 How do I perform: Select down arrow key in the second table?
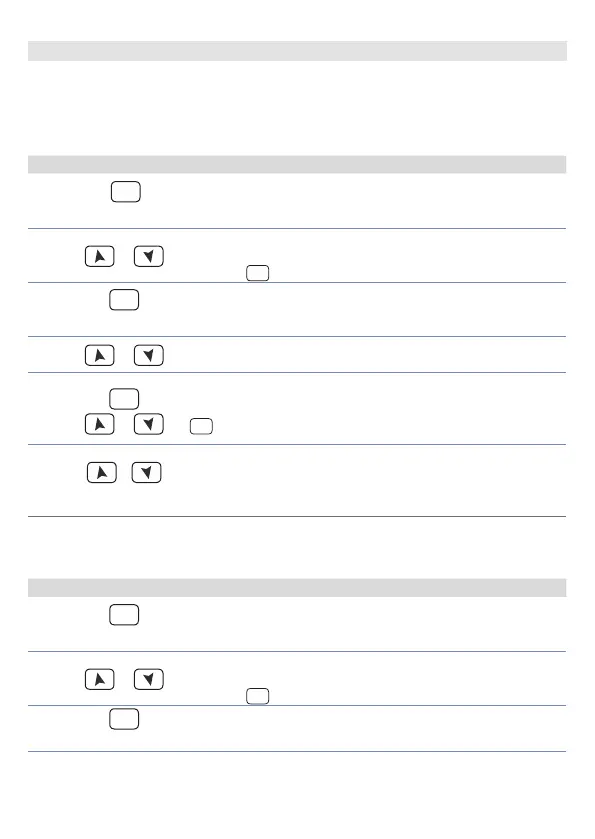149,679
